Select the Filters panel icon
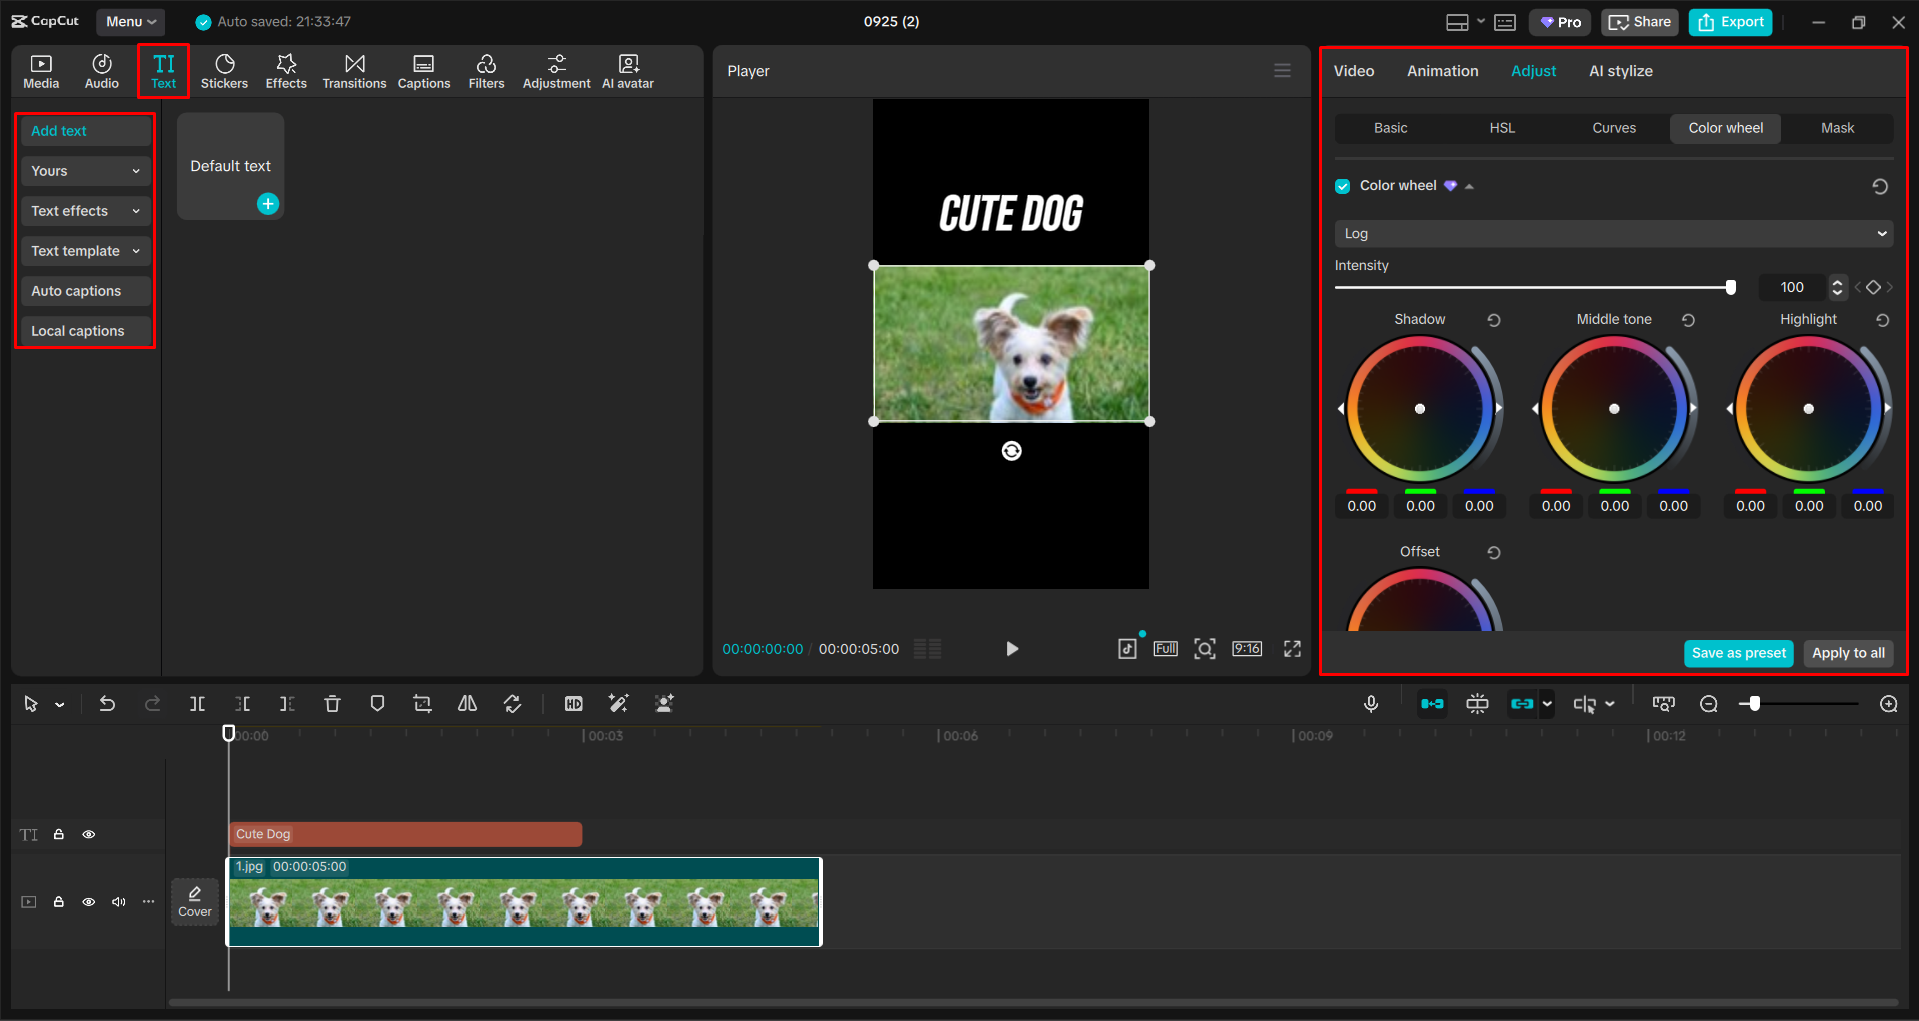Image resolution: width=1919 pixels, height=1021 pixels. click(x=486, y=70)
